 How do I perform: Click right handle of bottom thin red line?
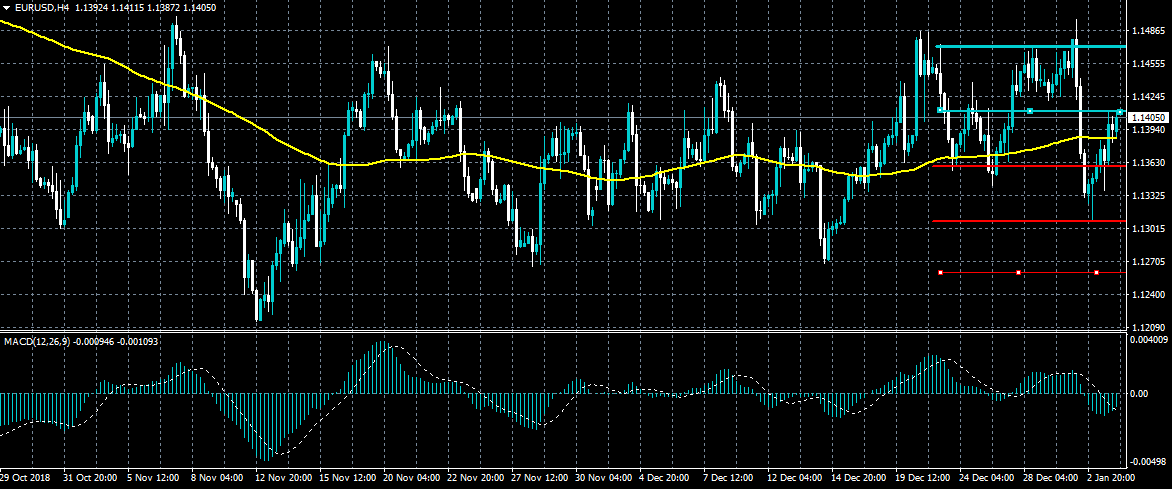[1097, 272]
